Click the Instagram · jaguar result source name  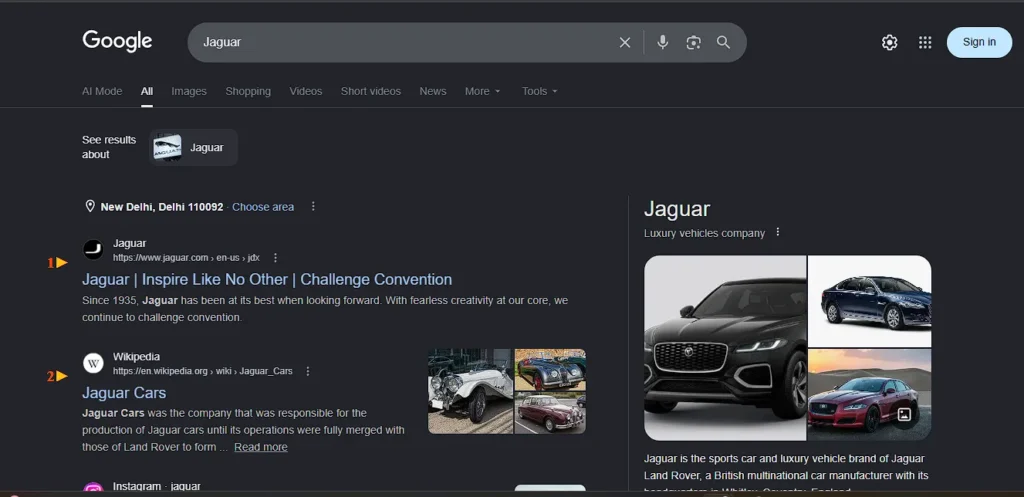157,487
